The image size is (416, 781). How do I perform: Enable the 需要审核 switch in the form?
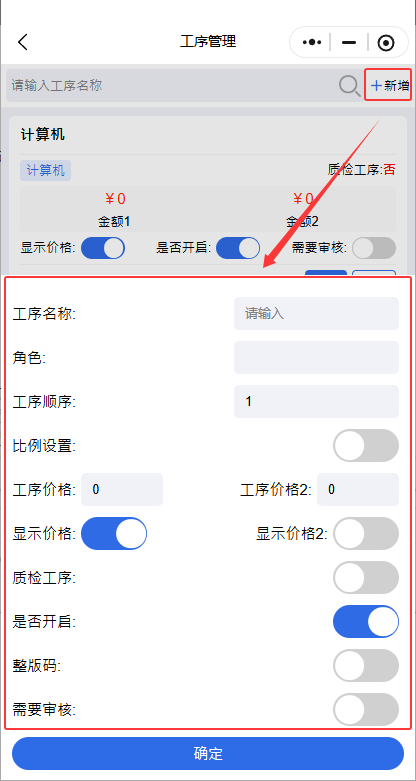(x=366, y=709)
